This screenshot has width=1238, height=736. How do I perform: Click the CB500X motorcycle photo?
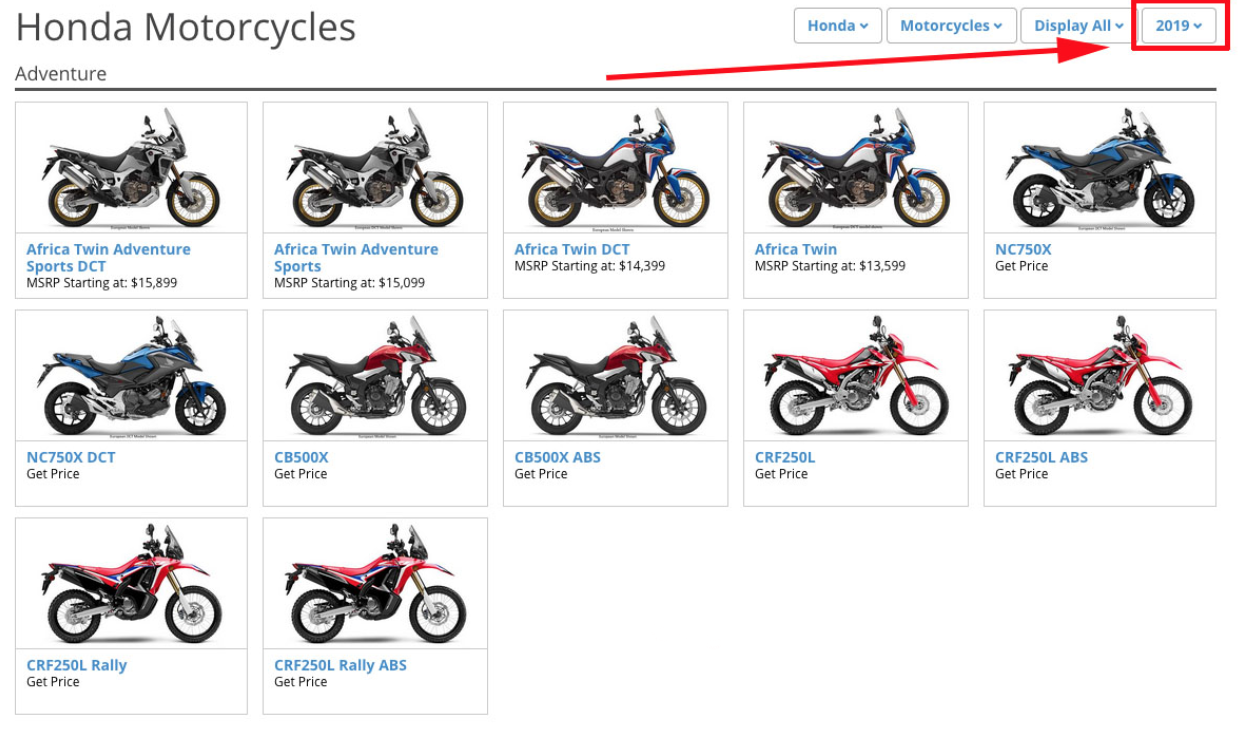[375, 376]
